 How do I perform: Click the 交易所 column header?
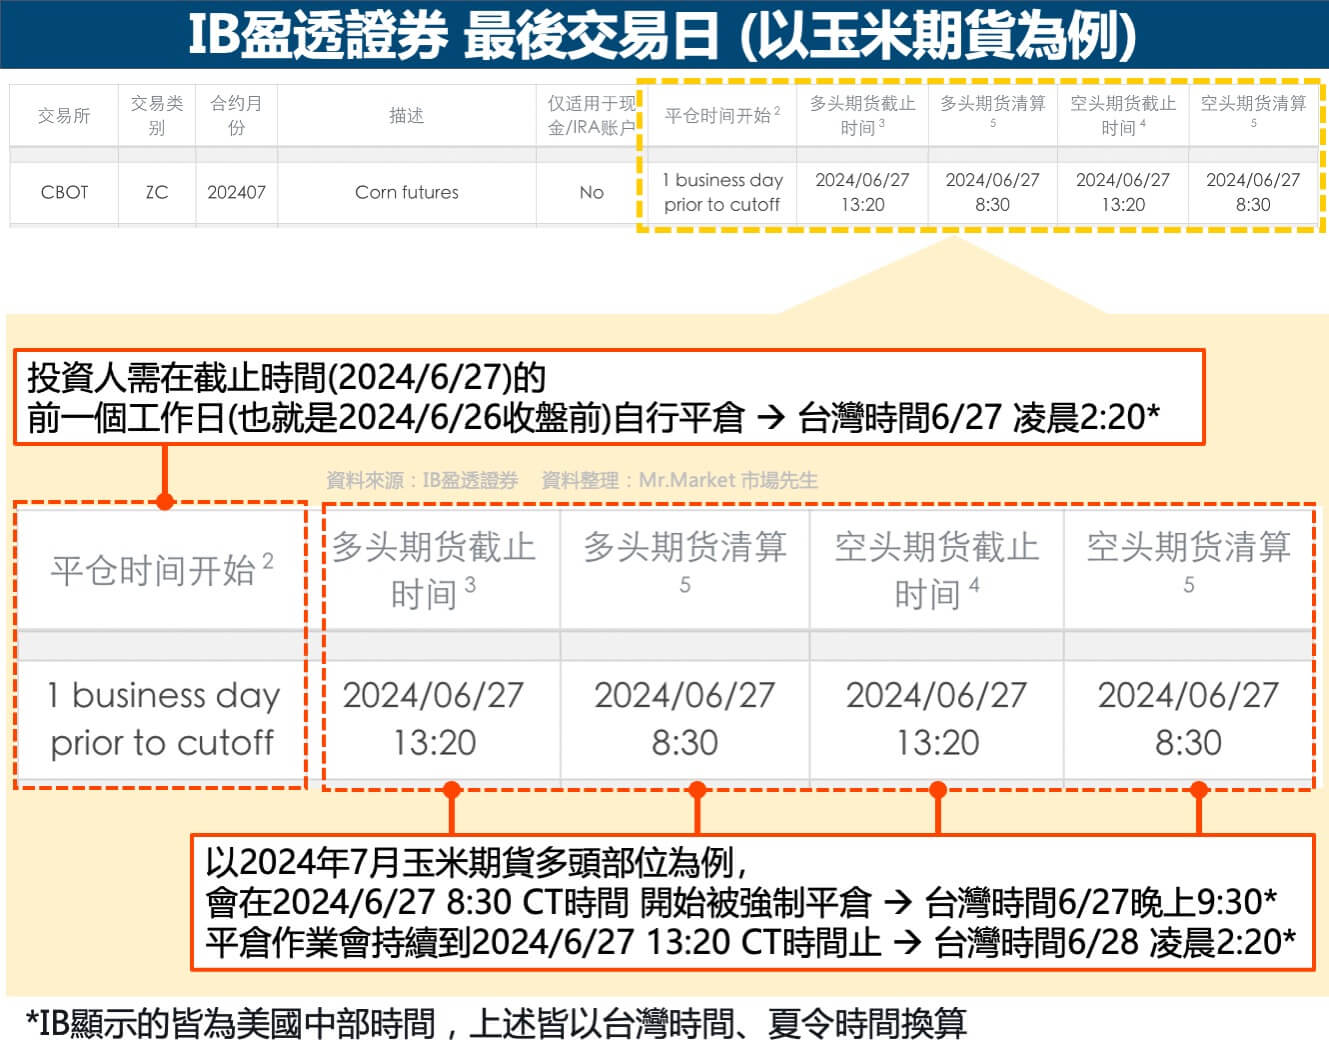pyautogui.click(x=64, y=116)
